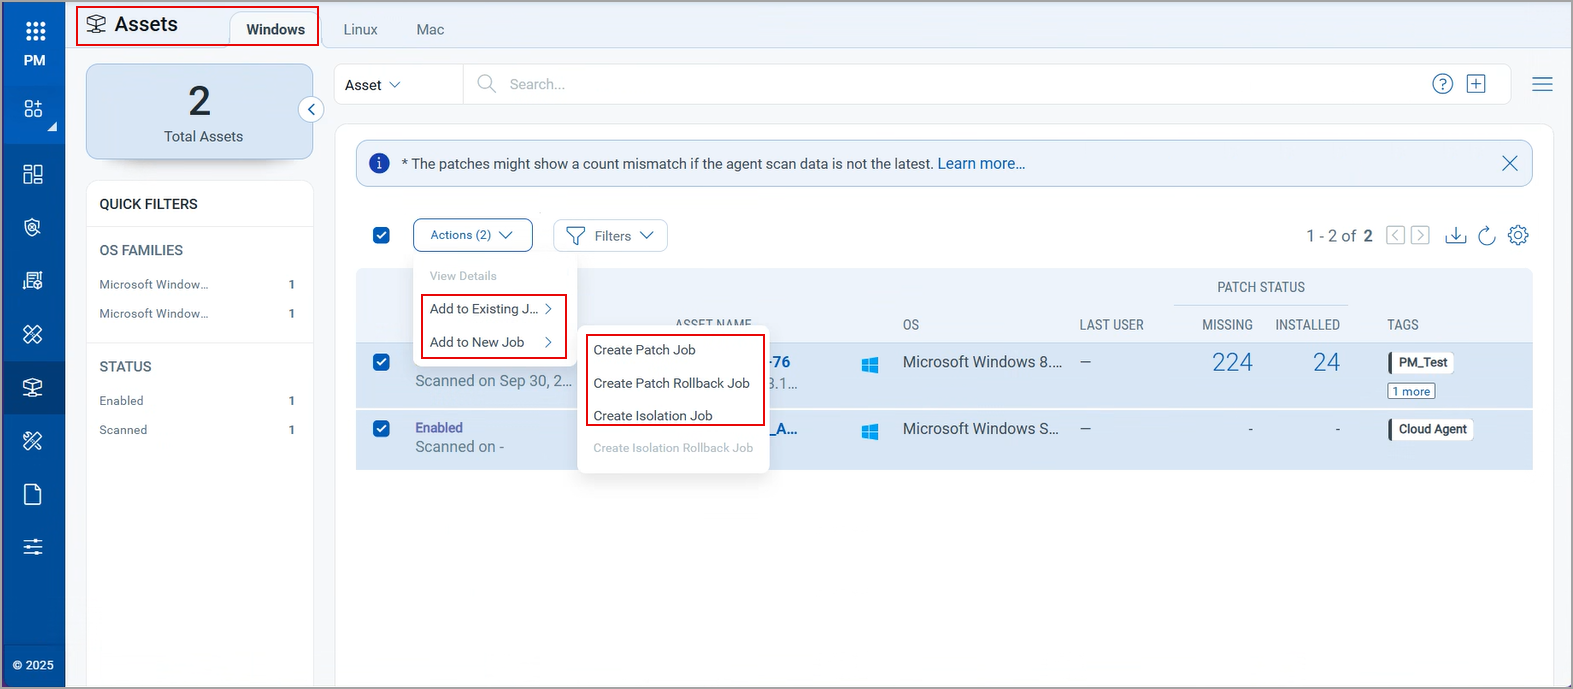Switch to the Linux tab
This screenshot has height=689, width=1573.
coord(360,29)
